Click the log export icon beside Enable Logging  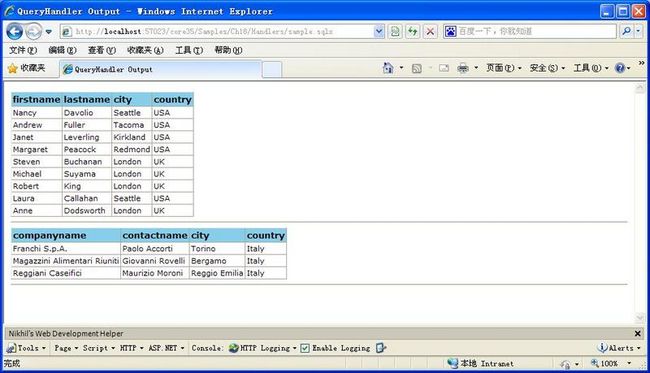coord(381,348)
